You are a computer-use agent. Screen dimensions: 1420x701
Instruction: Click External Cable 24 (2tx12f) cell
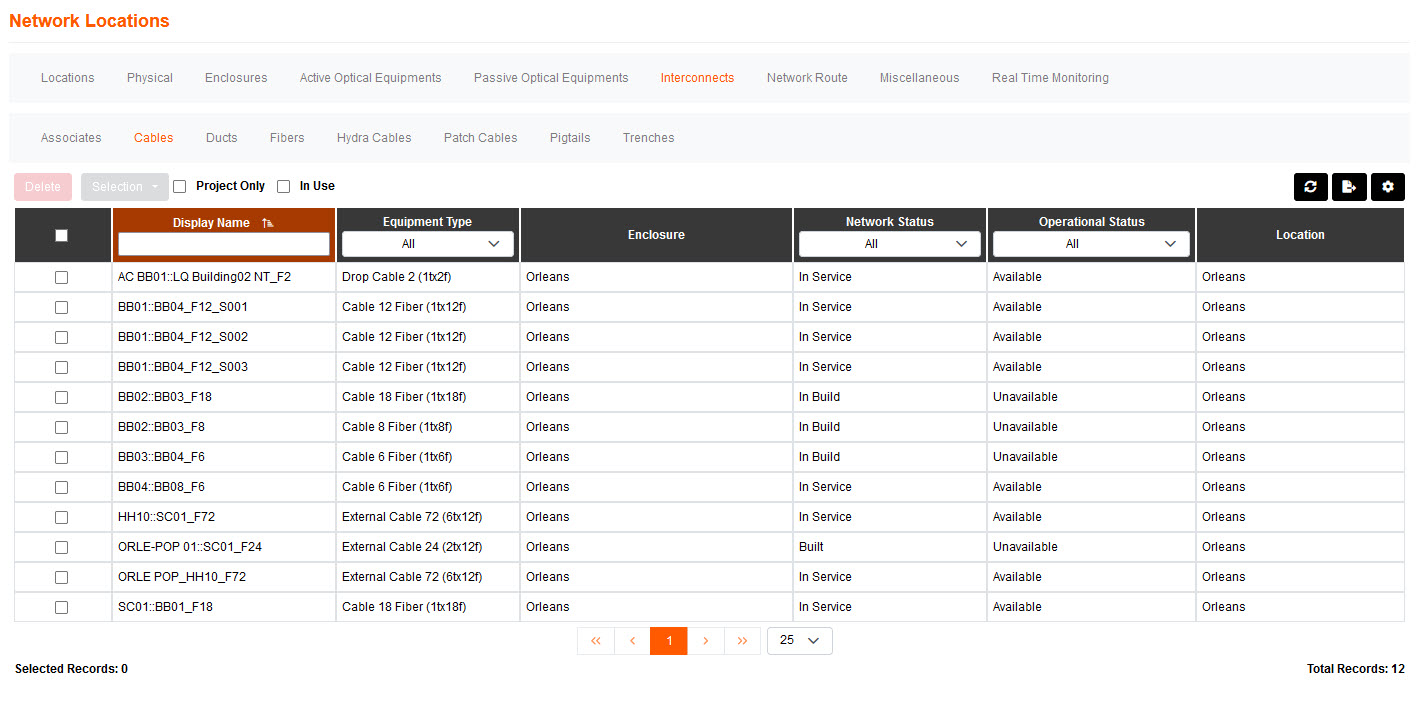pos(428,547)
